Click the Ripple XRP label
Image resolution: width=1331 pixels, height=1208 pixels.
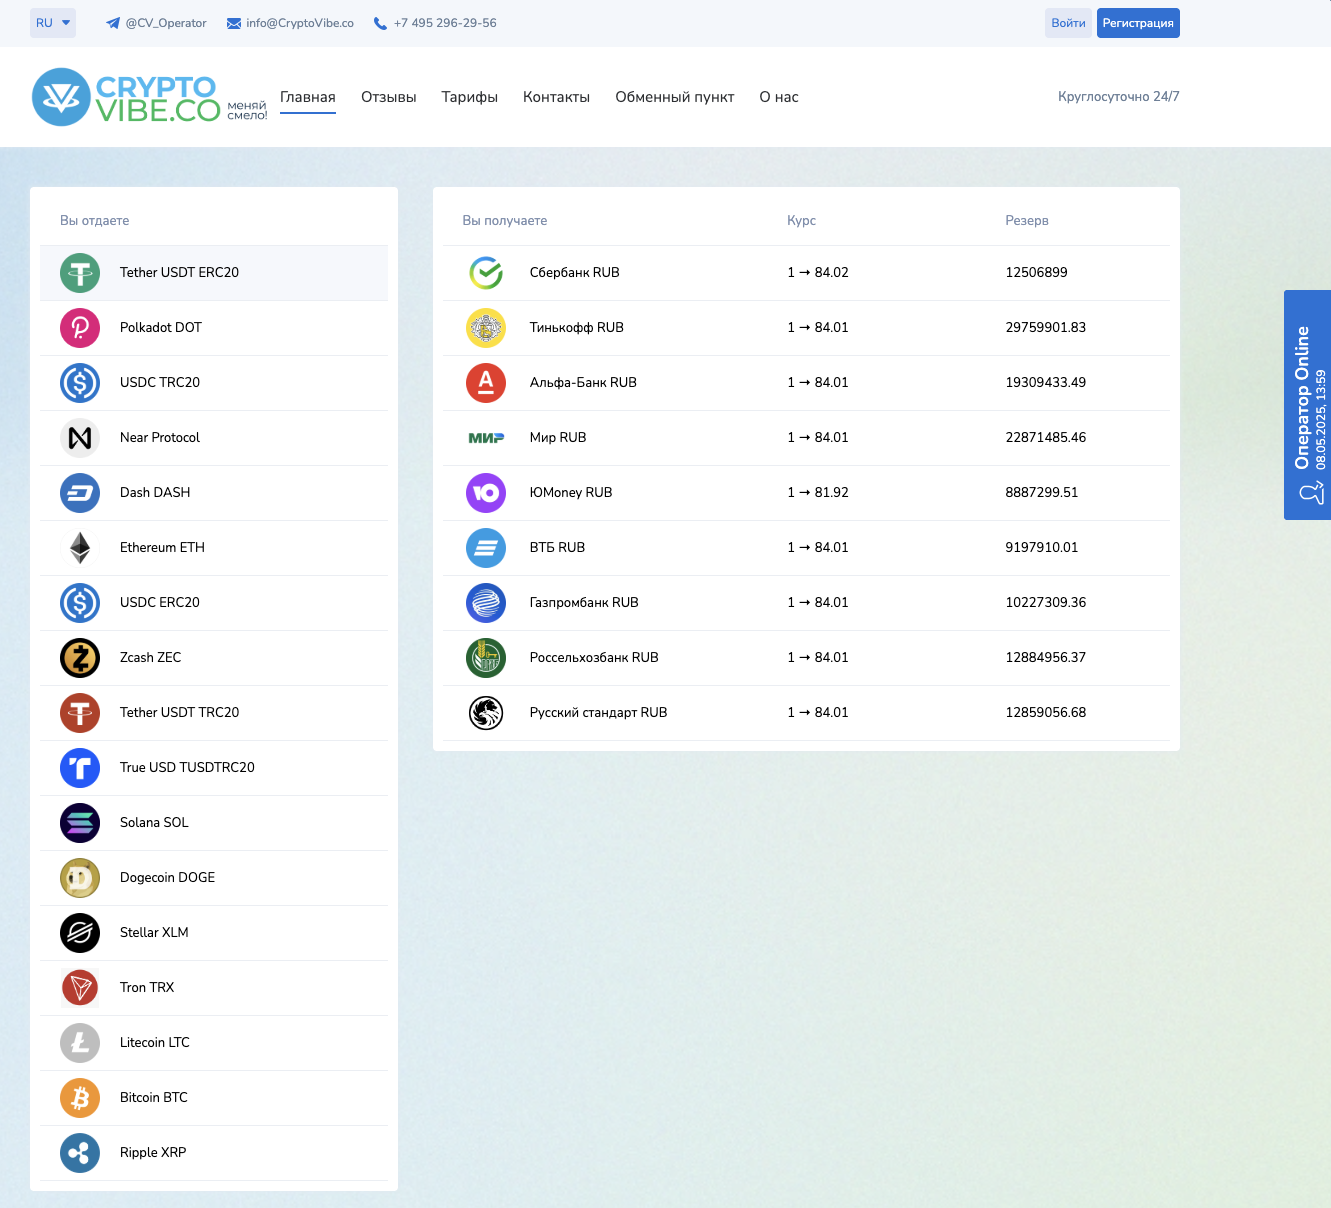153,1153
